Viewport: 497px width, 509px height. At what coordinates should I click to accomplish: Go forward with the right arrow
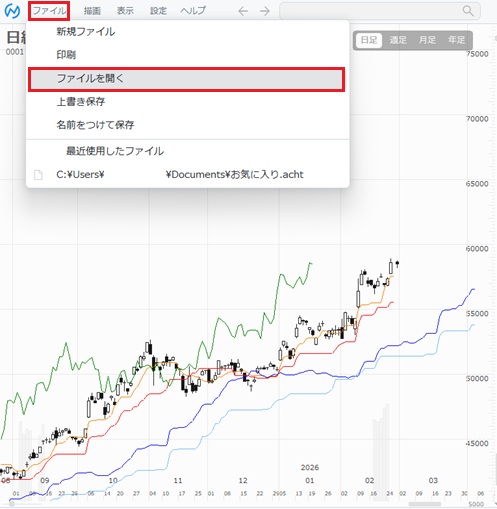[265, 11]
